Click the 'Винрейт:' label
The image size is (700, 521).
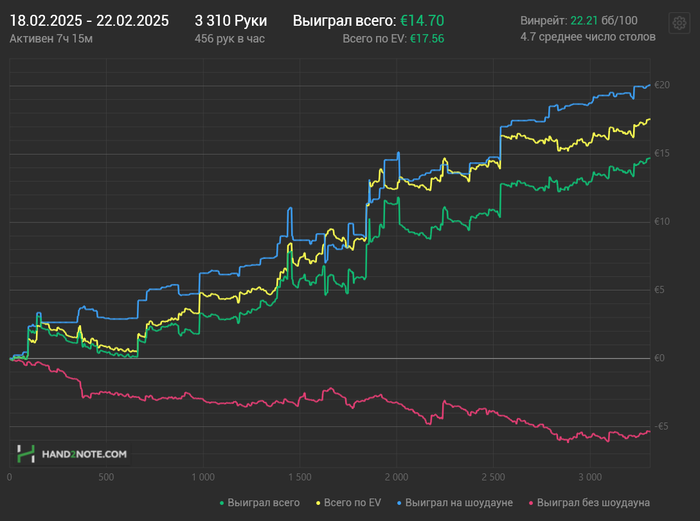pos(544,21)
